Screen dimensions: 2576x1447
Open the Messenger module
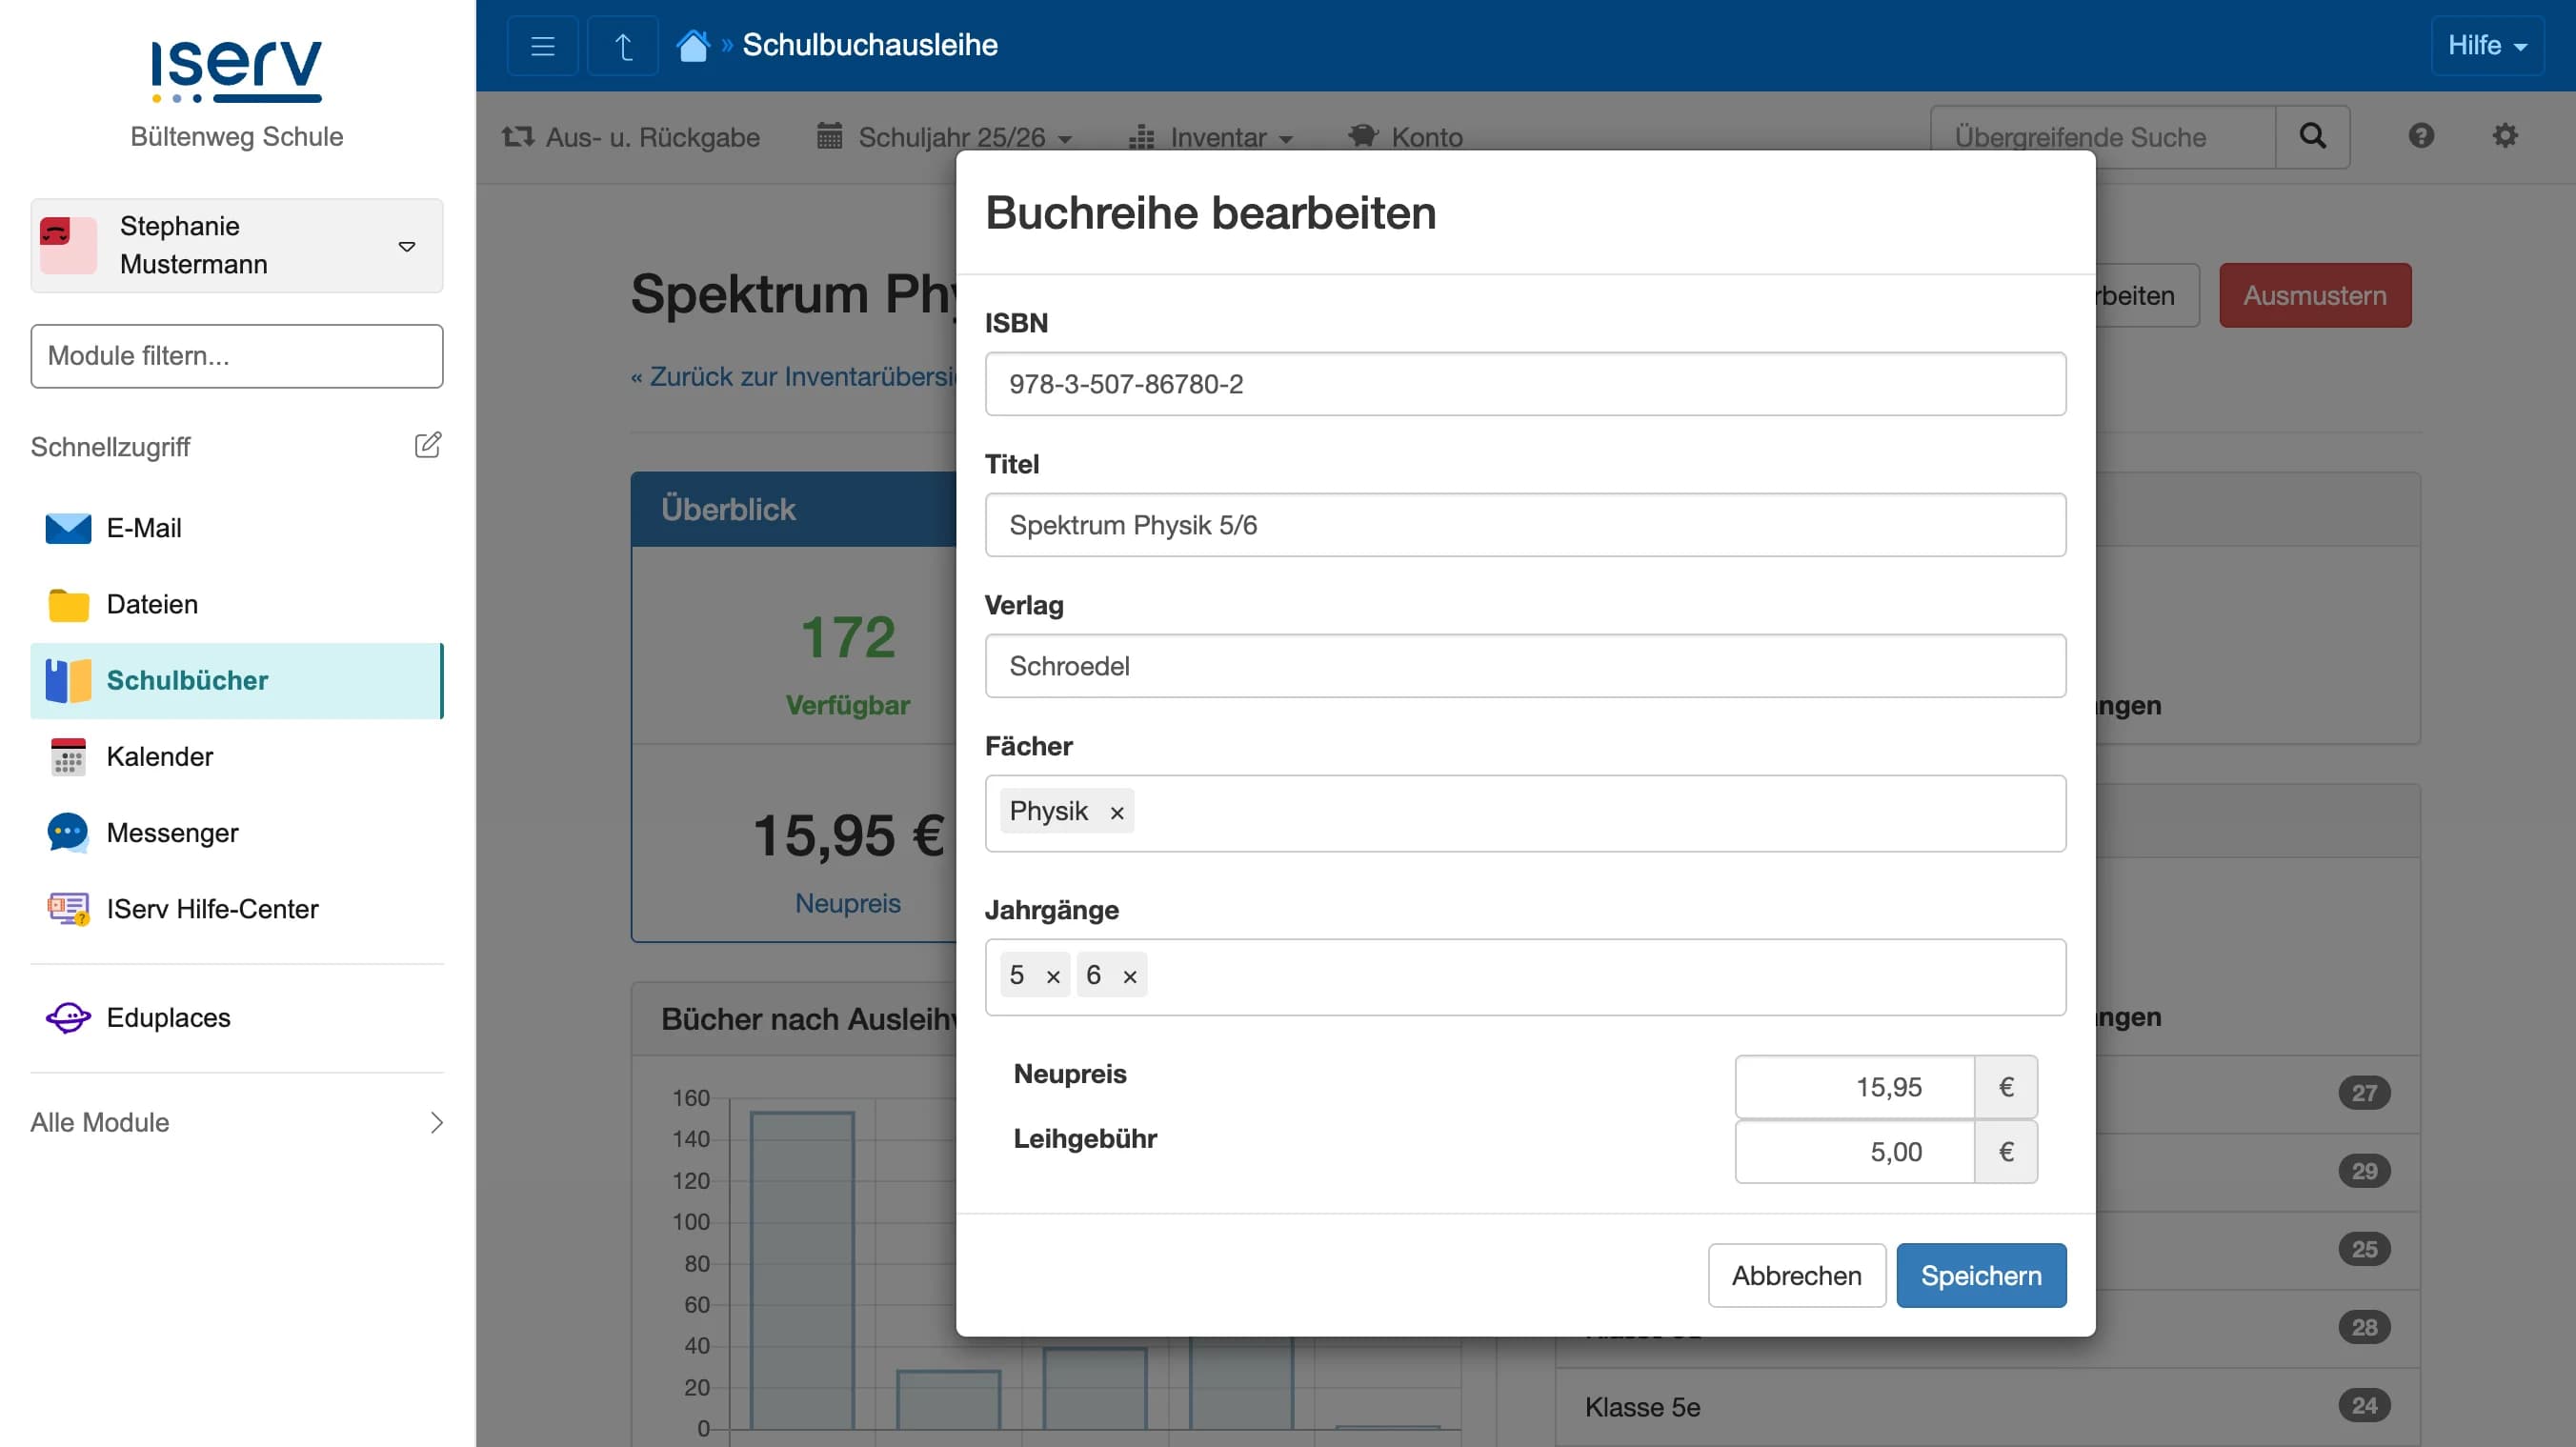[x=172, y=832]
